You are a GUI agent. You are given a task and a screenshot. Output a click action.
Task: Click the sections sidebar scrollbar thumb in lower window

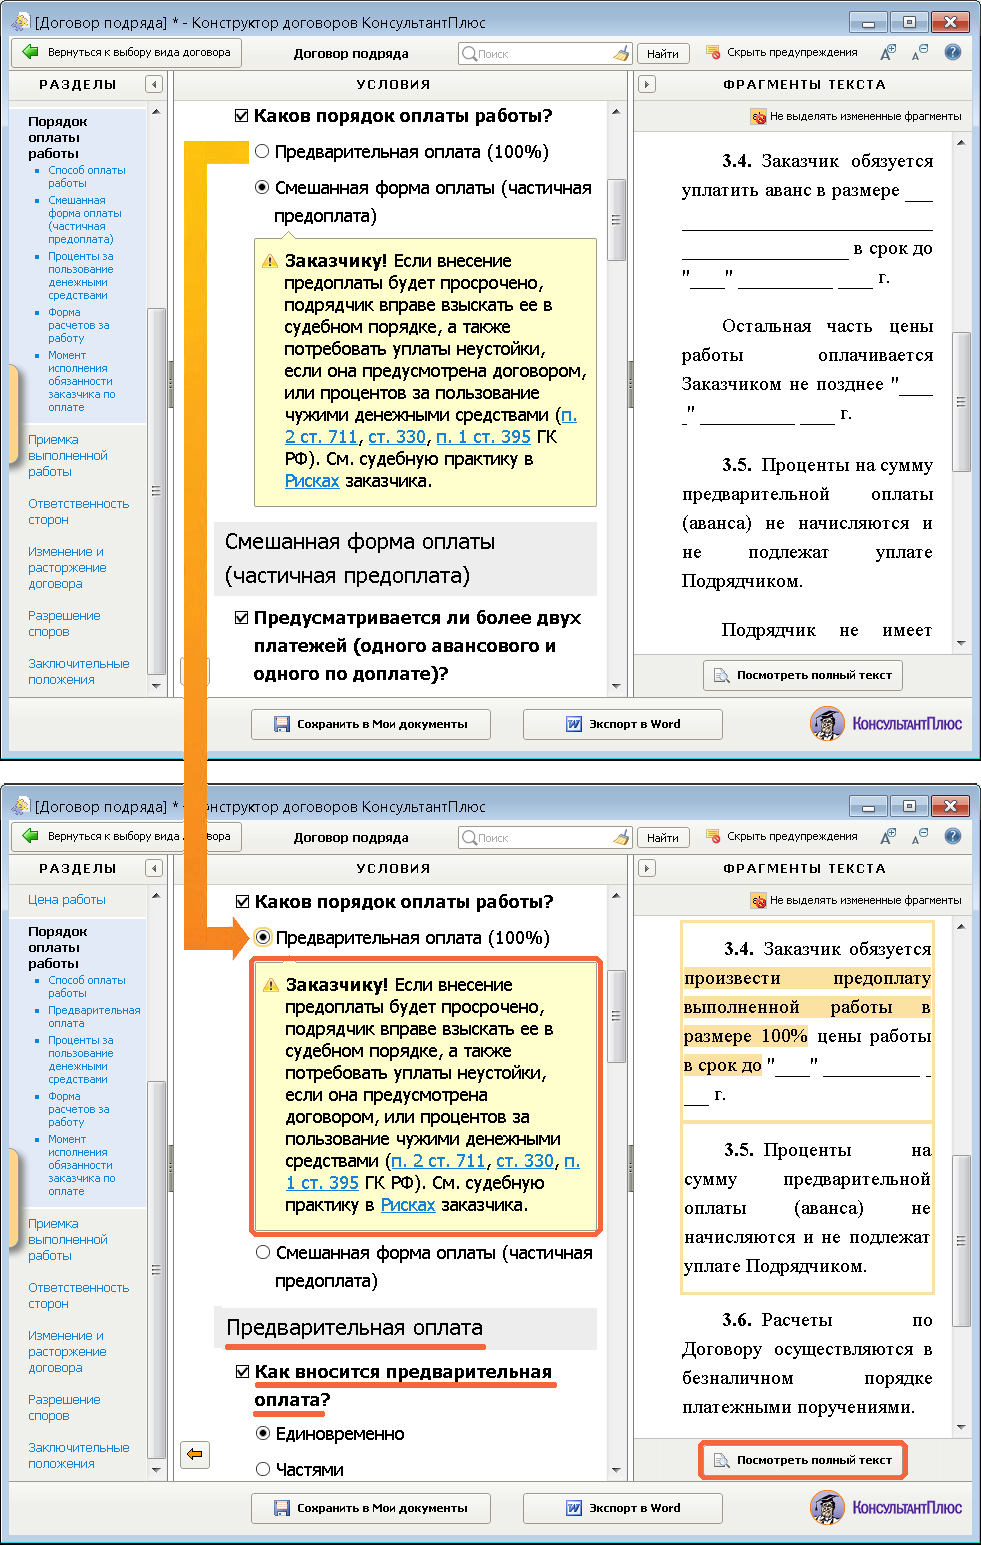click(x=155, y=1270)
